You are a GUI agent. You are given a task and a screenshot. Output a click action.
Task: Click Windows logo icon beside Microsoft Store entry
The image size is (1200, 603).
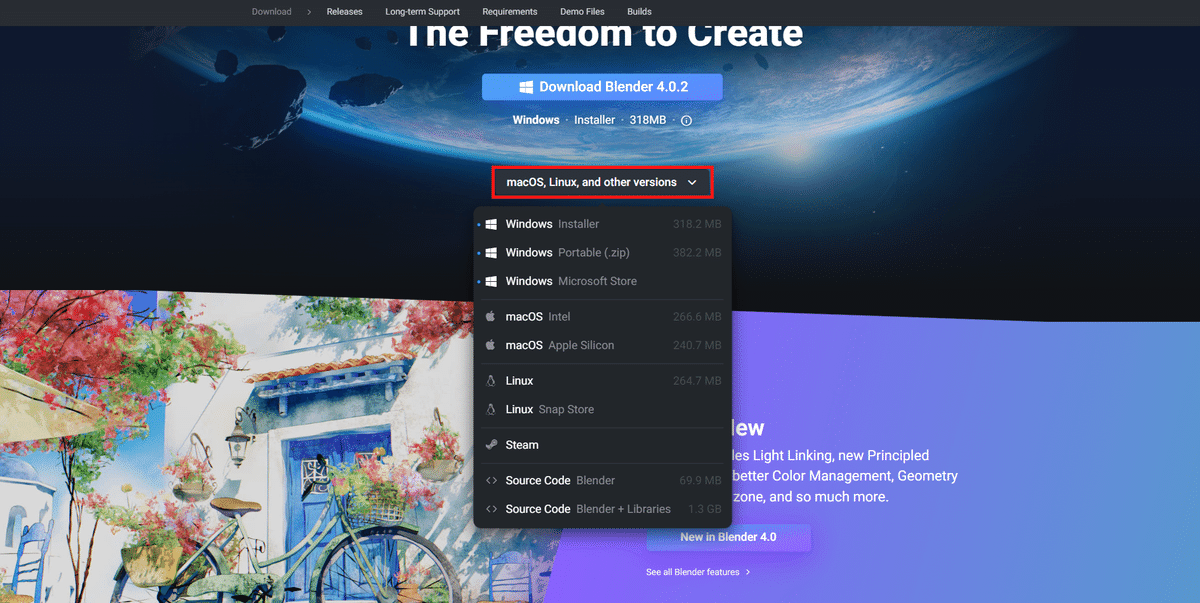(x=491, y=281)
